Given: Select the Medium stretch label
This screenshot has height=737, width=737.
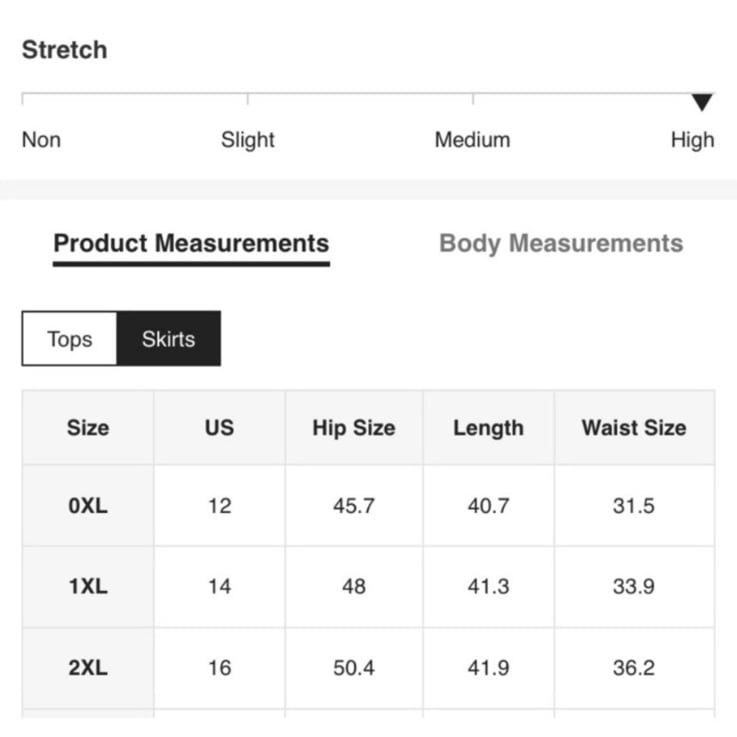Looking at the screenshot, I should coord(472,140).
